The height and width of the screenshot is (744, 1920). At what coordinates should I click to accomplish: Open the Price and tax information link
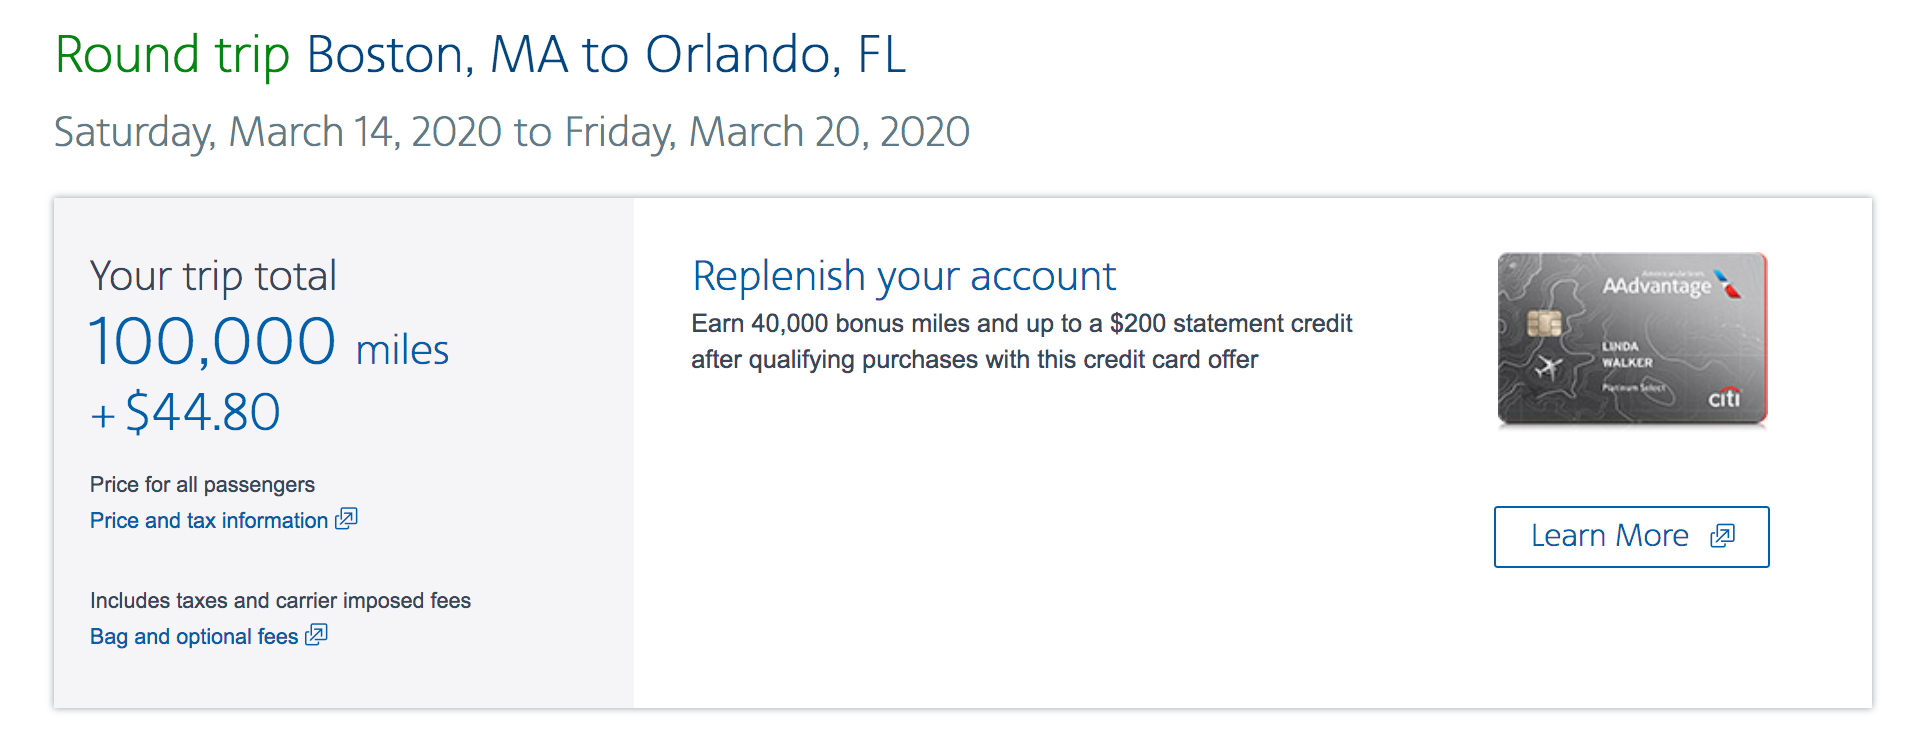coord(209,520)
